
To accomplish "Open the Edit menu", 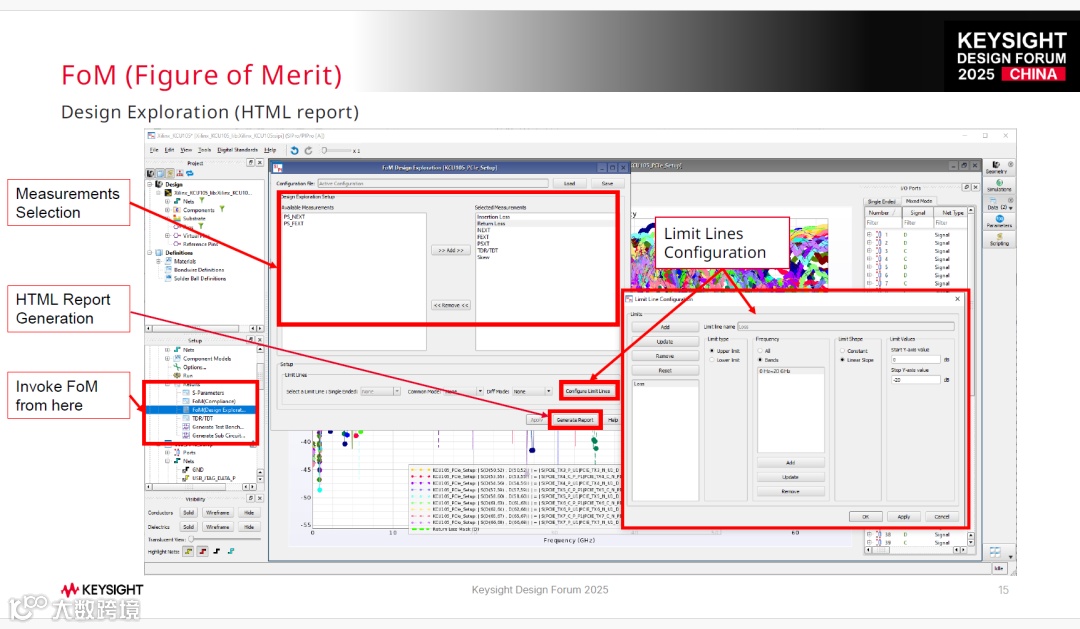I will pos(169,150).
